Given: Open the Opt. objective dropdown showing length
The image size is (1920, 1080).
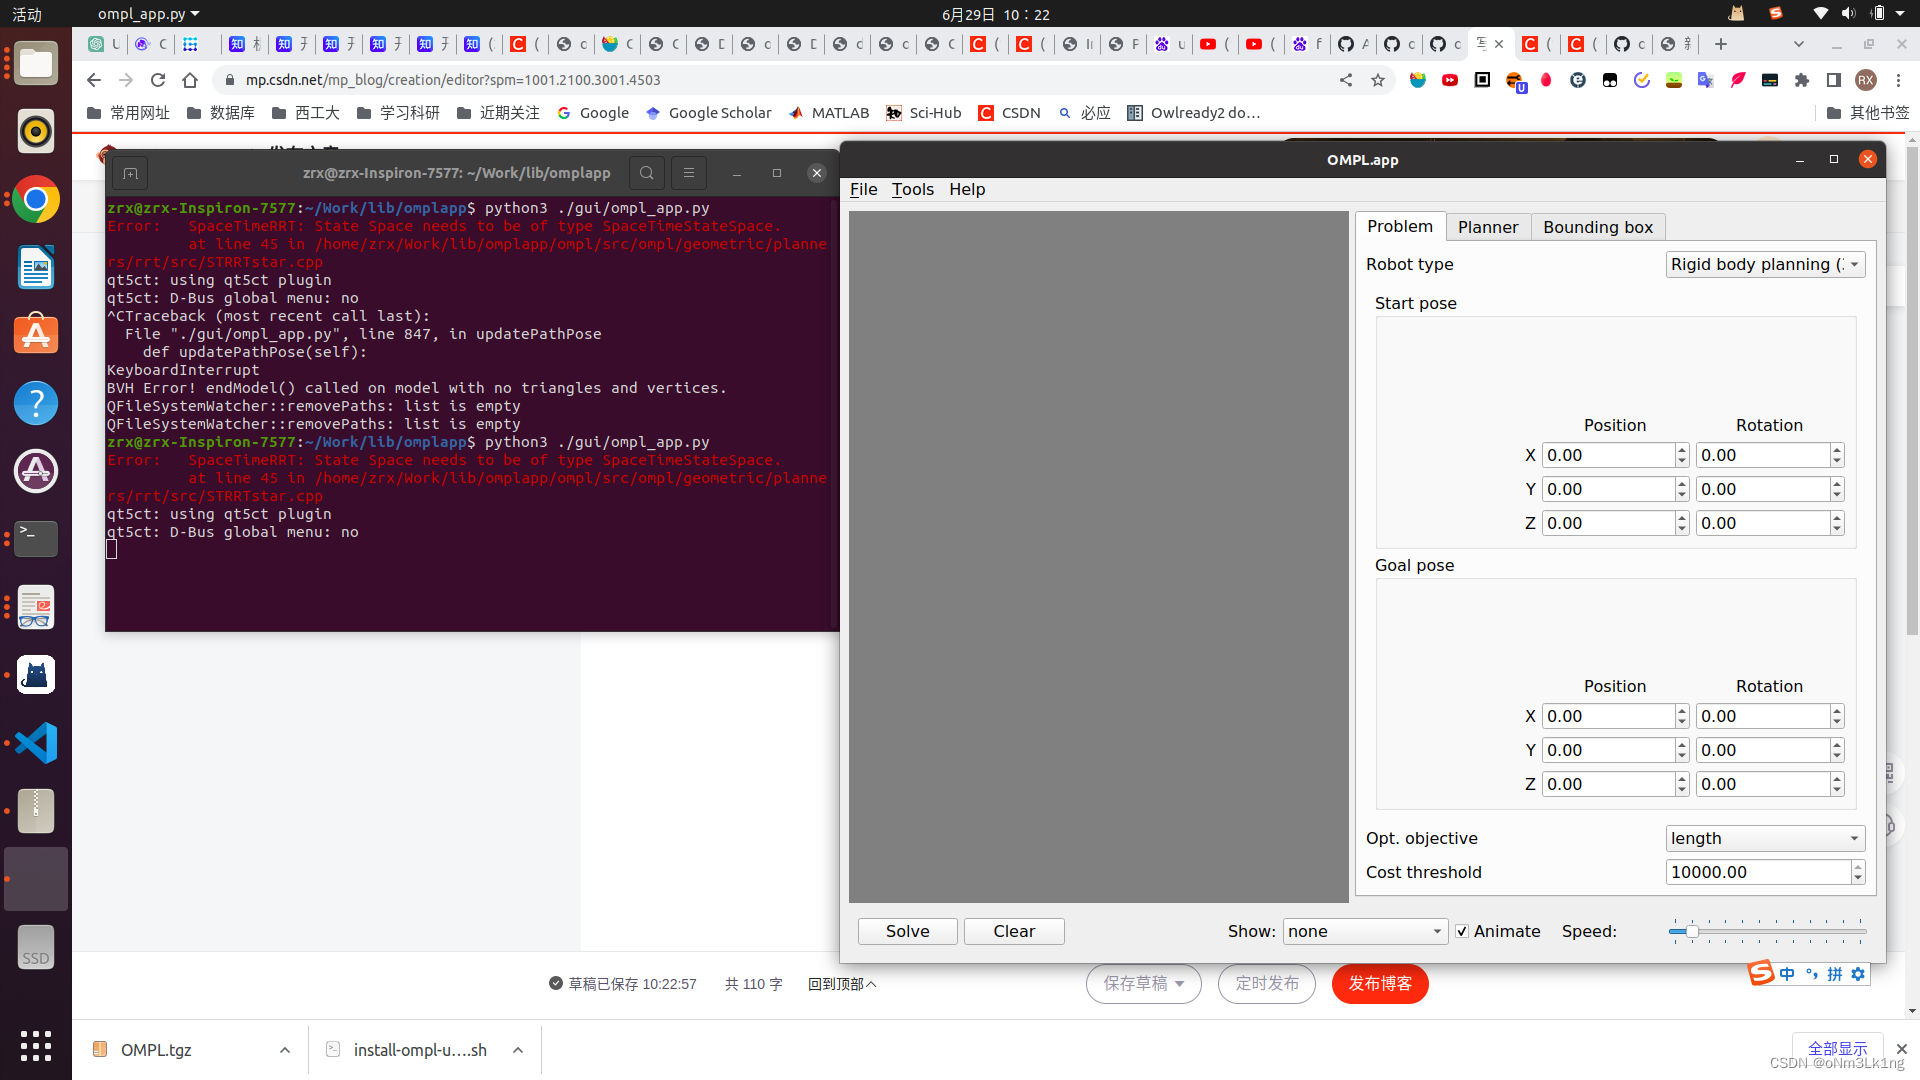Looking at the screenshot, I should [x=1765, y=838].
